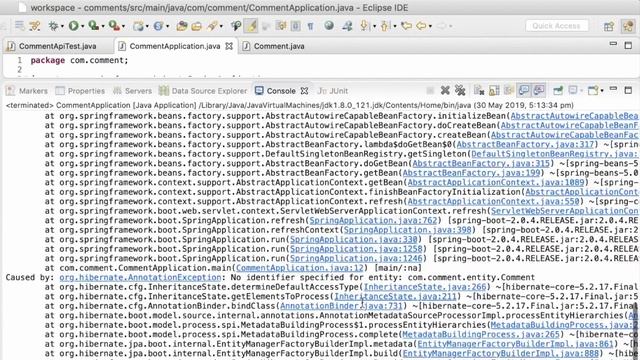Click the Open Perspective icon
640x360 pixels.
(x=609, y=26)
